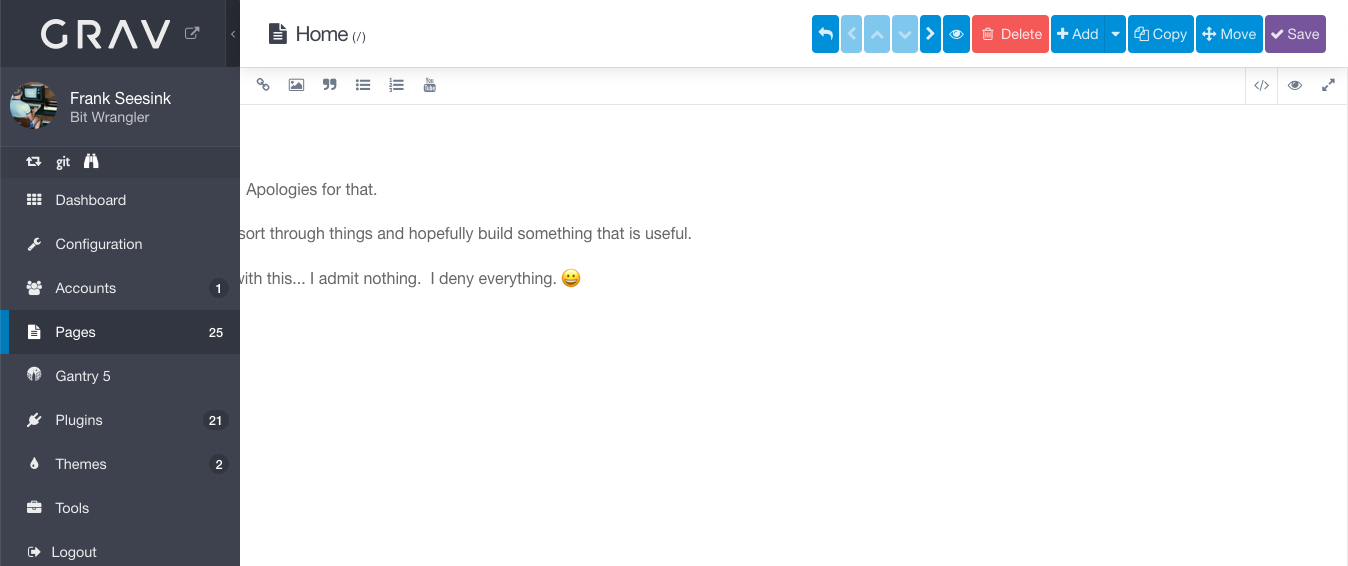Save the page

coord(1295,34)
